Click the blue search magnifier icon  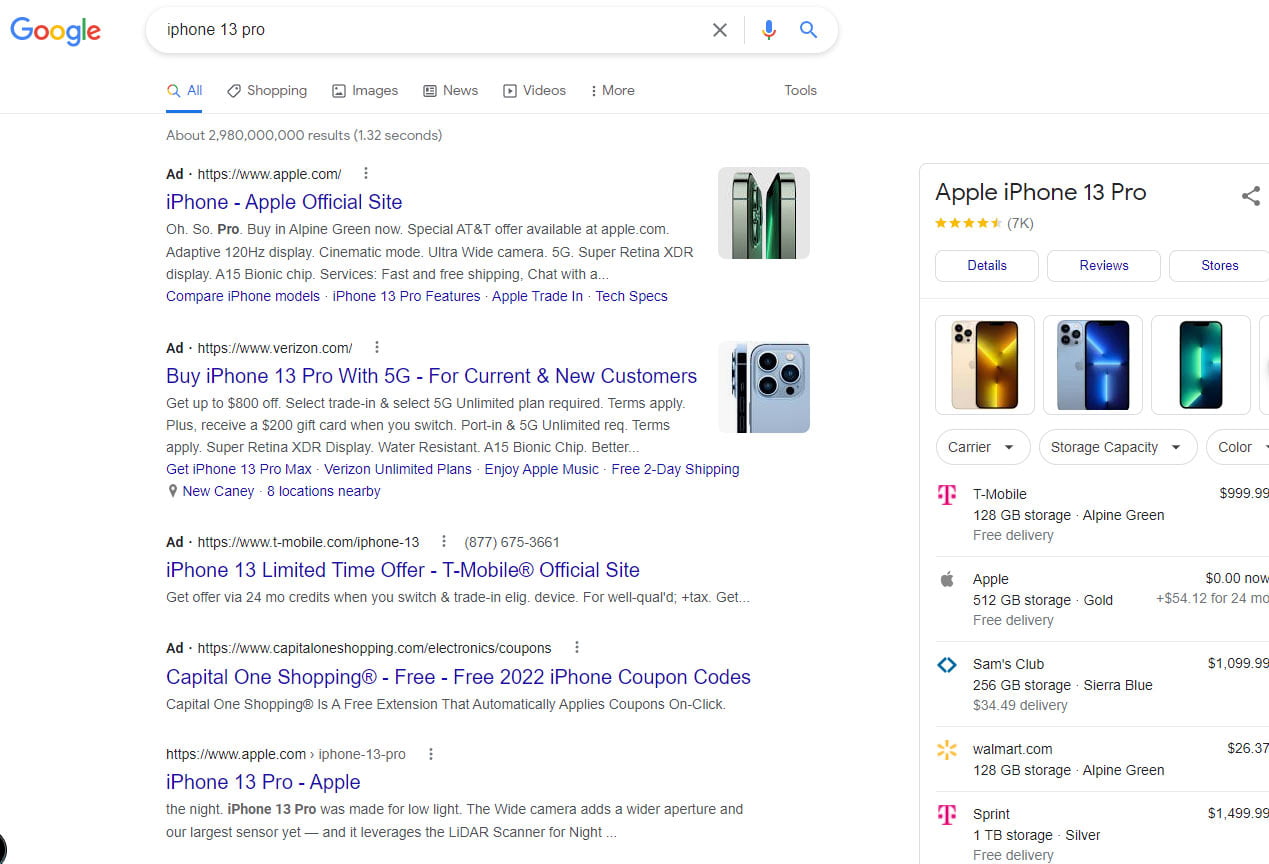[x=808, y=30]
